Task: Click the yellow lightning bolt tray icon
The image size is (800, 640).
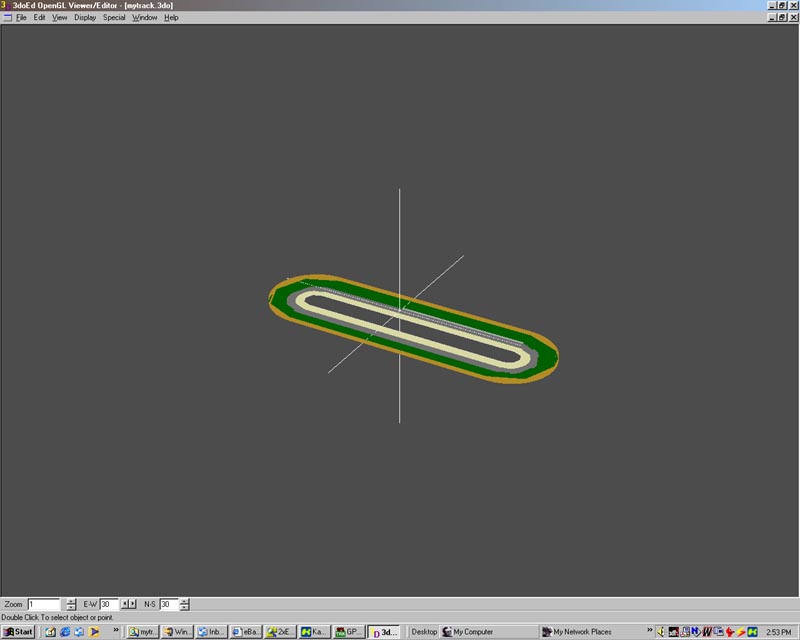Action: (x=741, y=632)
